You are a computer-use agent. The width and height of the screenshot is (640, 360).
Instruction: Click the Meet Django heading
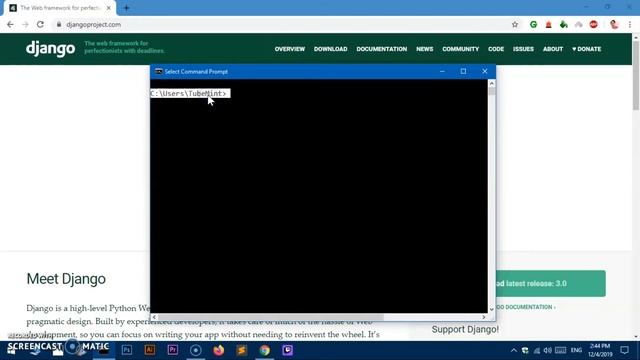(66, 279)
